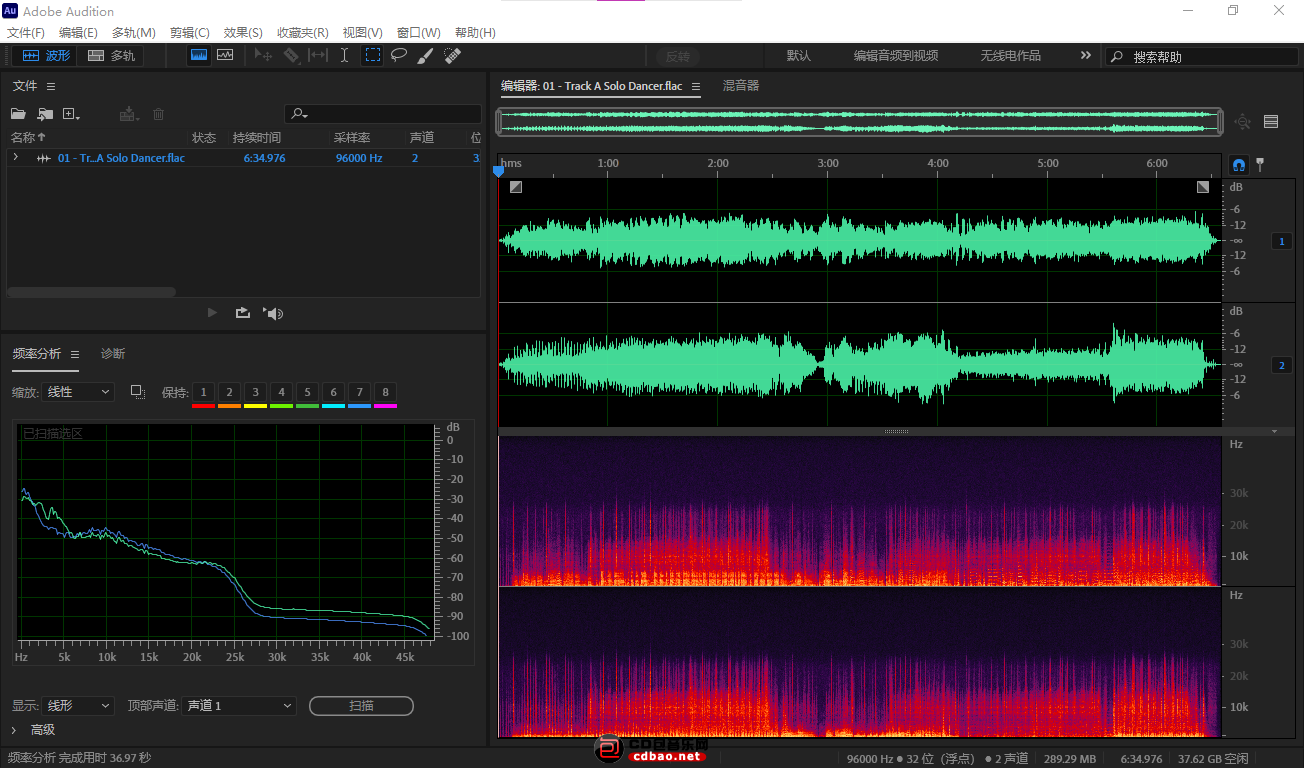Image resolution: width=1304 pixels, height=768 pixels.
Task: Toggle channel 1 enable button
Action: [1282, 241]
